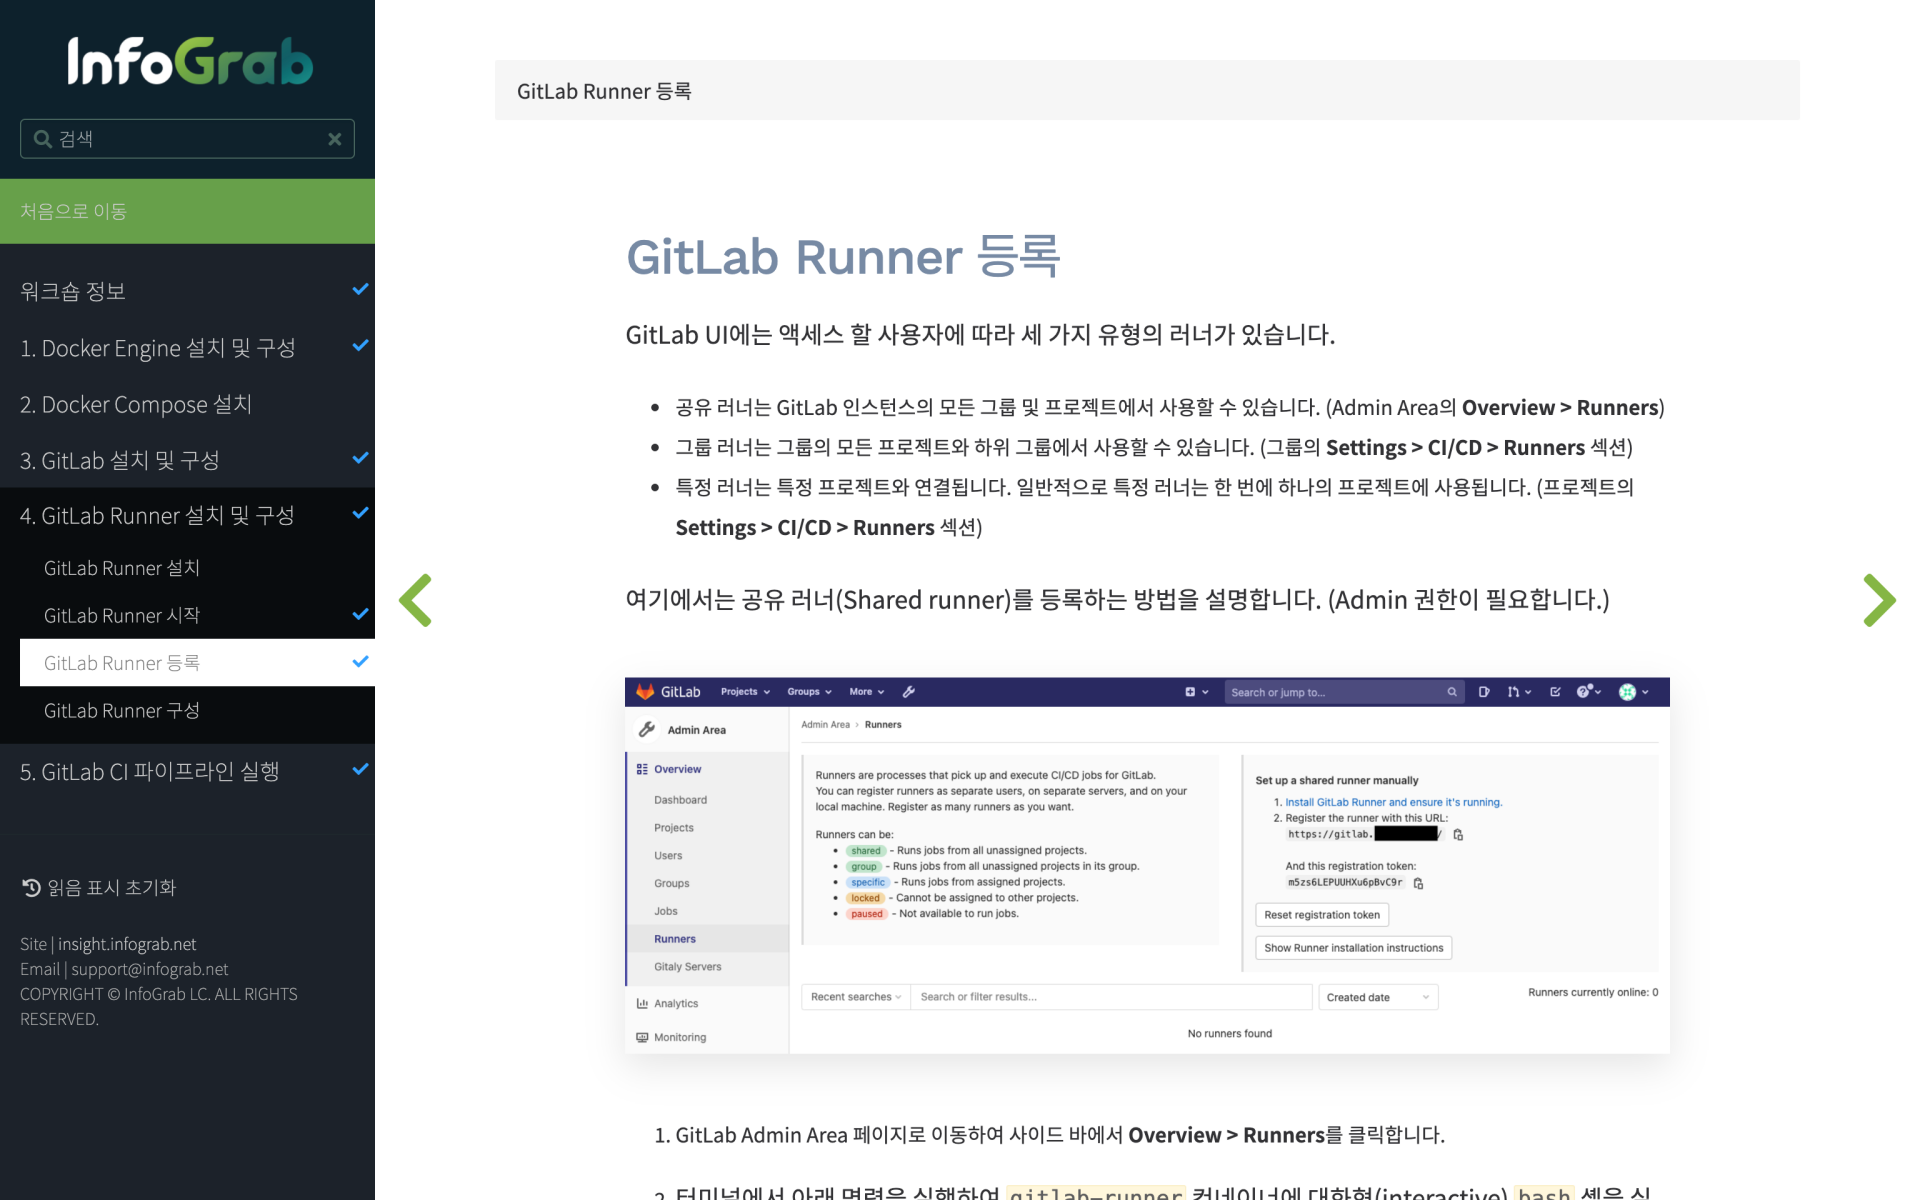Click Show Runner installation instructions button
Viewport: 1920px width, 1200px height.
point(1353,948)
